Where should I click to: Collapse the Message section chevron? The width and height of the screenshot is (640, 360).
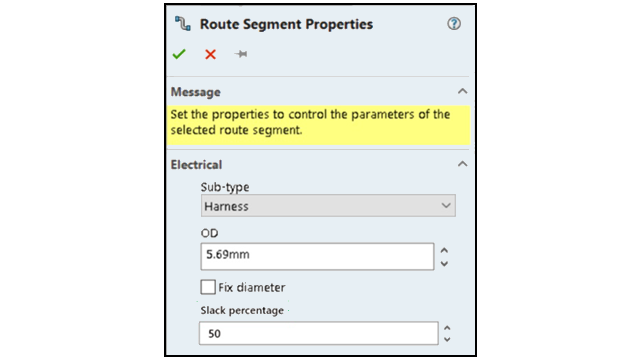tap(462, 91)
